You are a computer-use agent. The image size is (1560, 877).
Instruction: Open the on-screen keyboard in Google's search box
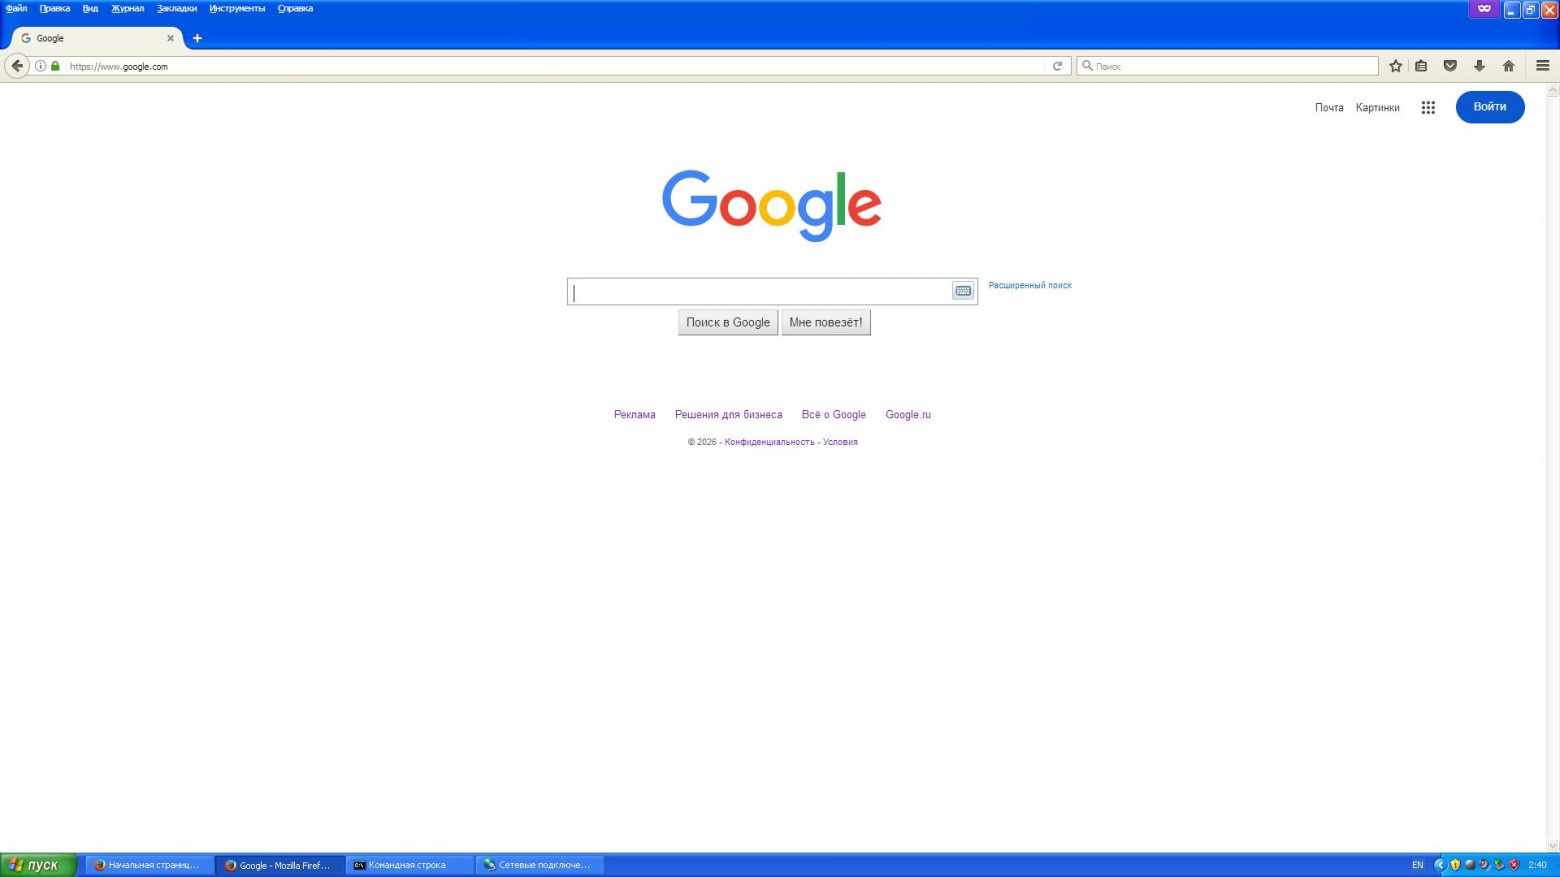click(x=963, y=291)
